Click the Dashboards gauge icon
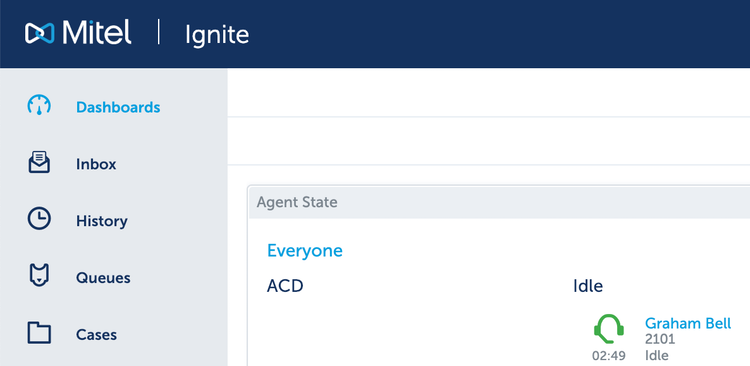Viewport: 750px width, 366px height. pos(39,106)
